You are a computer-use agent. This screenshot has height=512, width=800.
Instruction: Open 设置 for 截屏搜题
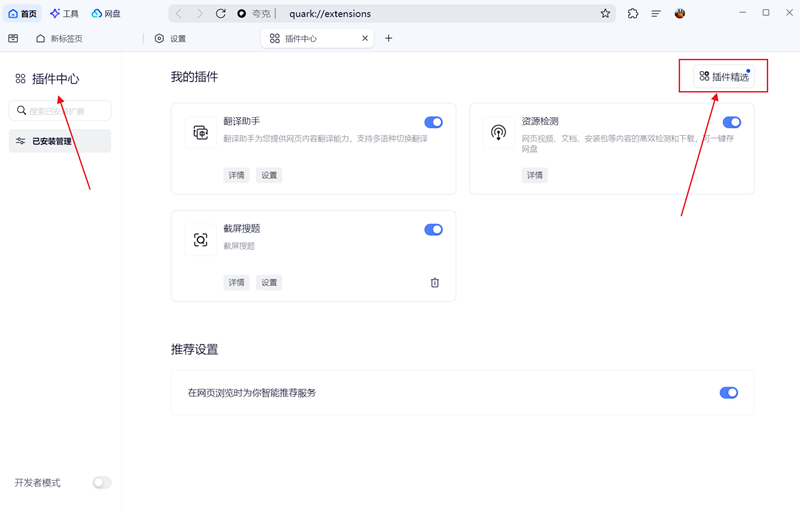pos(269,282)
